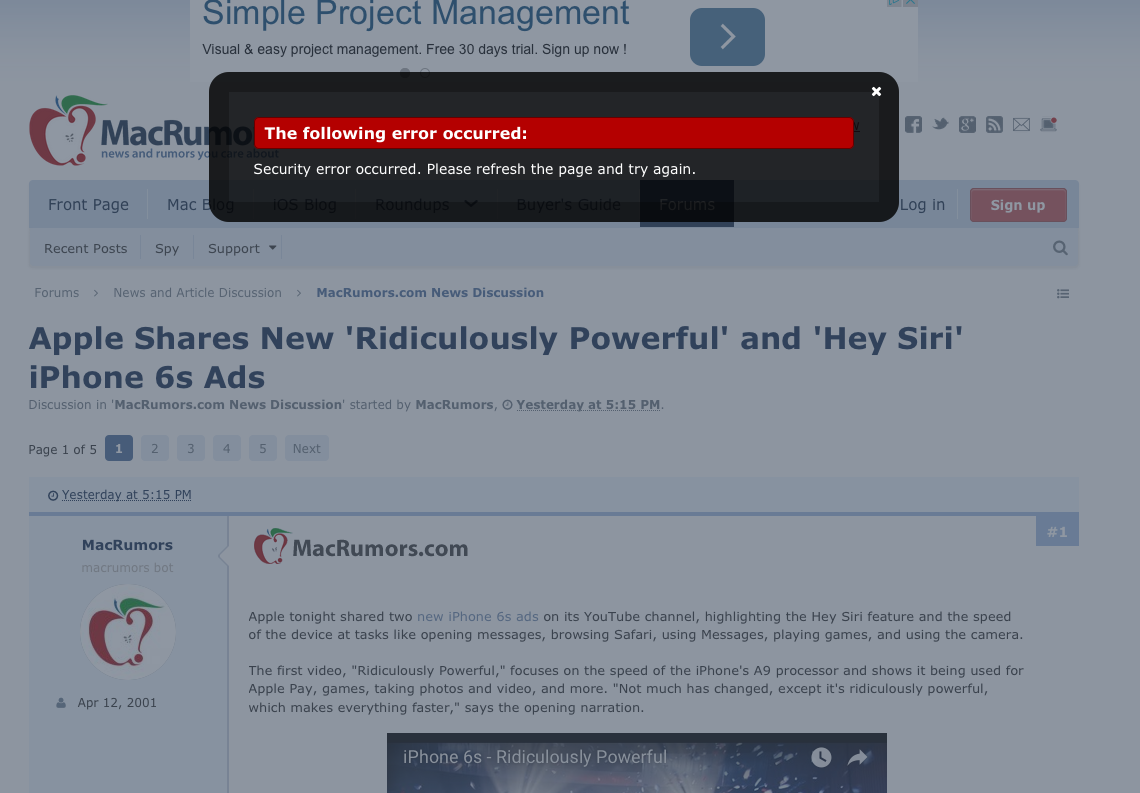Click the advertisement arrow button
This screenshot has width=1140, height=793.
tap(727, 37)
